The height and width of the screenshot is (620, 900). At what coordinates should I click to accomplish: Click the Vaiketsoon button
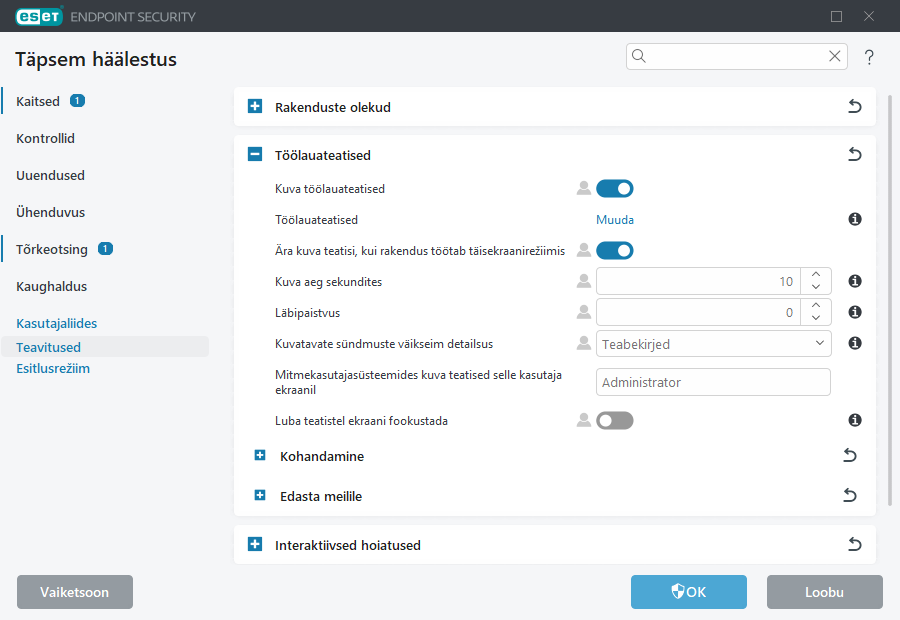75,592
